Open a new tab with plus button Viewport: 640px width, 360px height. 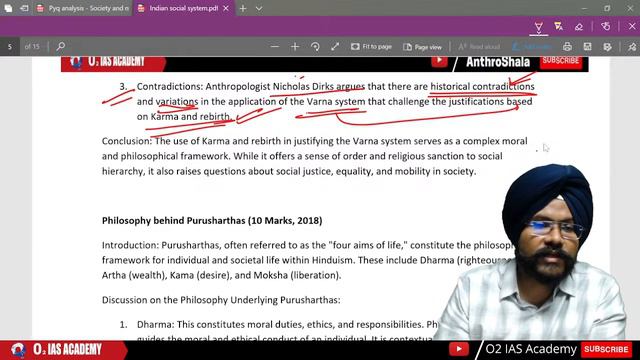pos(243,8)
